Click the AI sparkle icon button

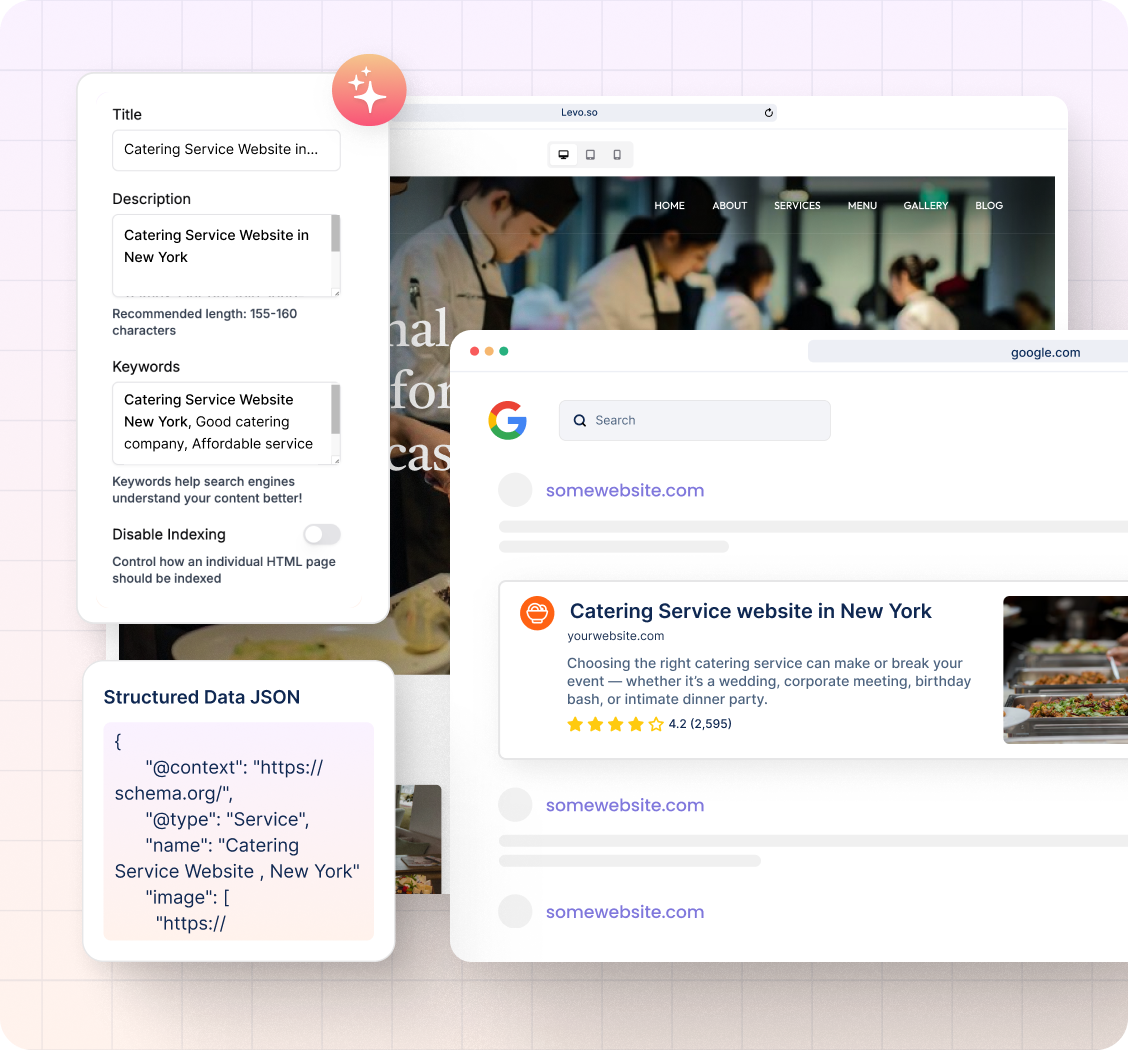point(369,90)
